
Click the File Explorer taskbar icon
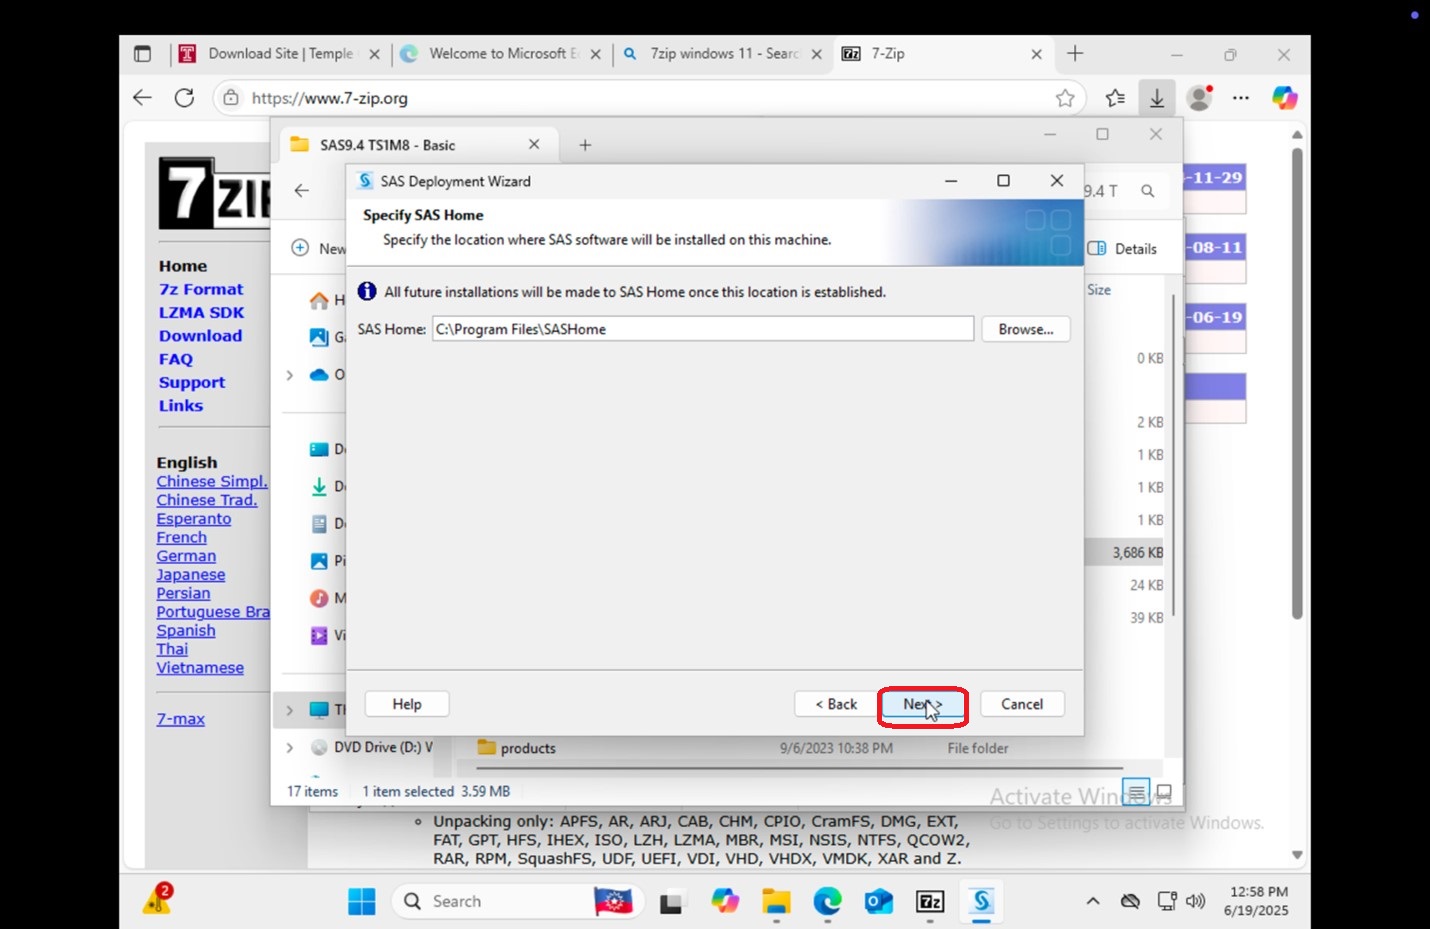(776, 901)
